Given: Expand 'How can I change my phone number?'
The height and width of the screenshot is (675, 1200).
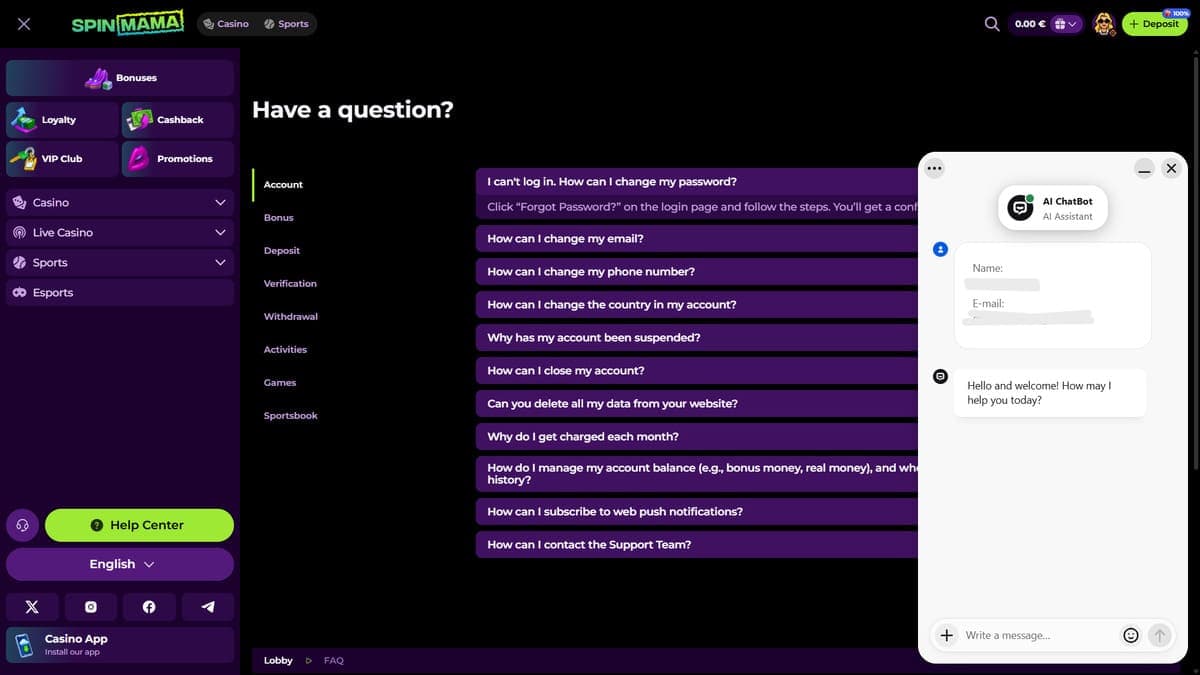Looking at the screenshot, I should [x=697, y=271].
